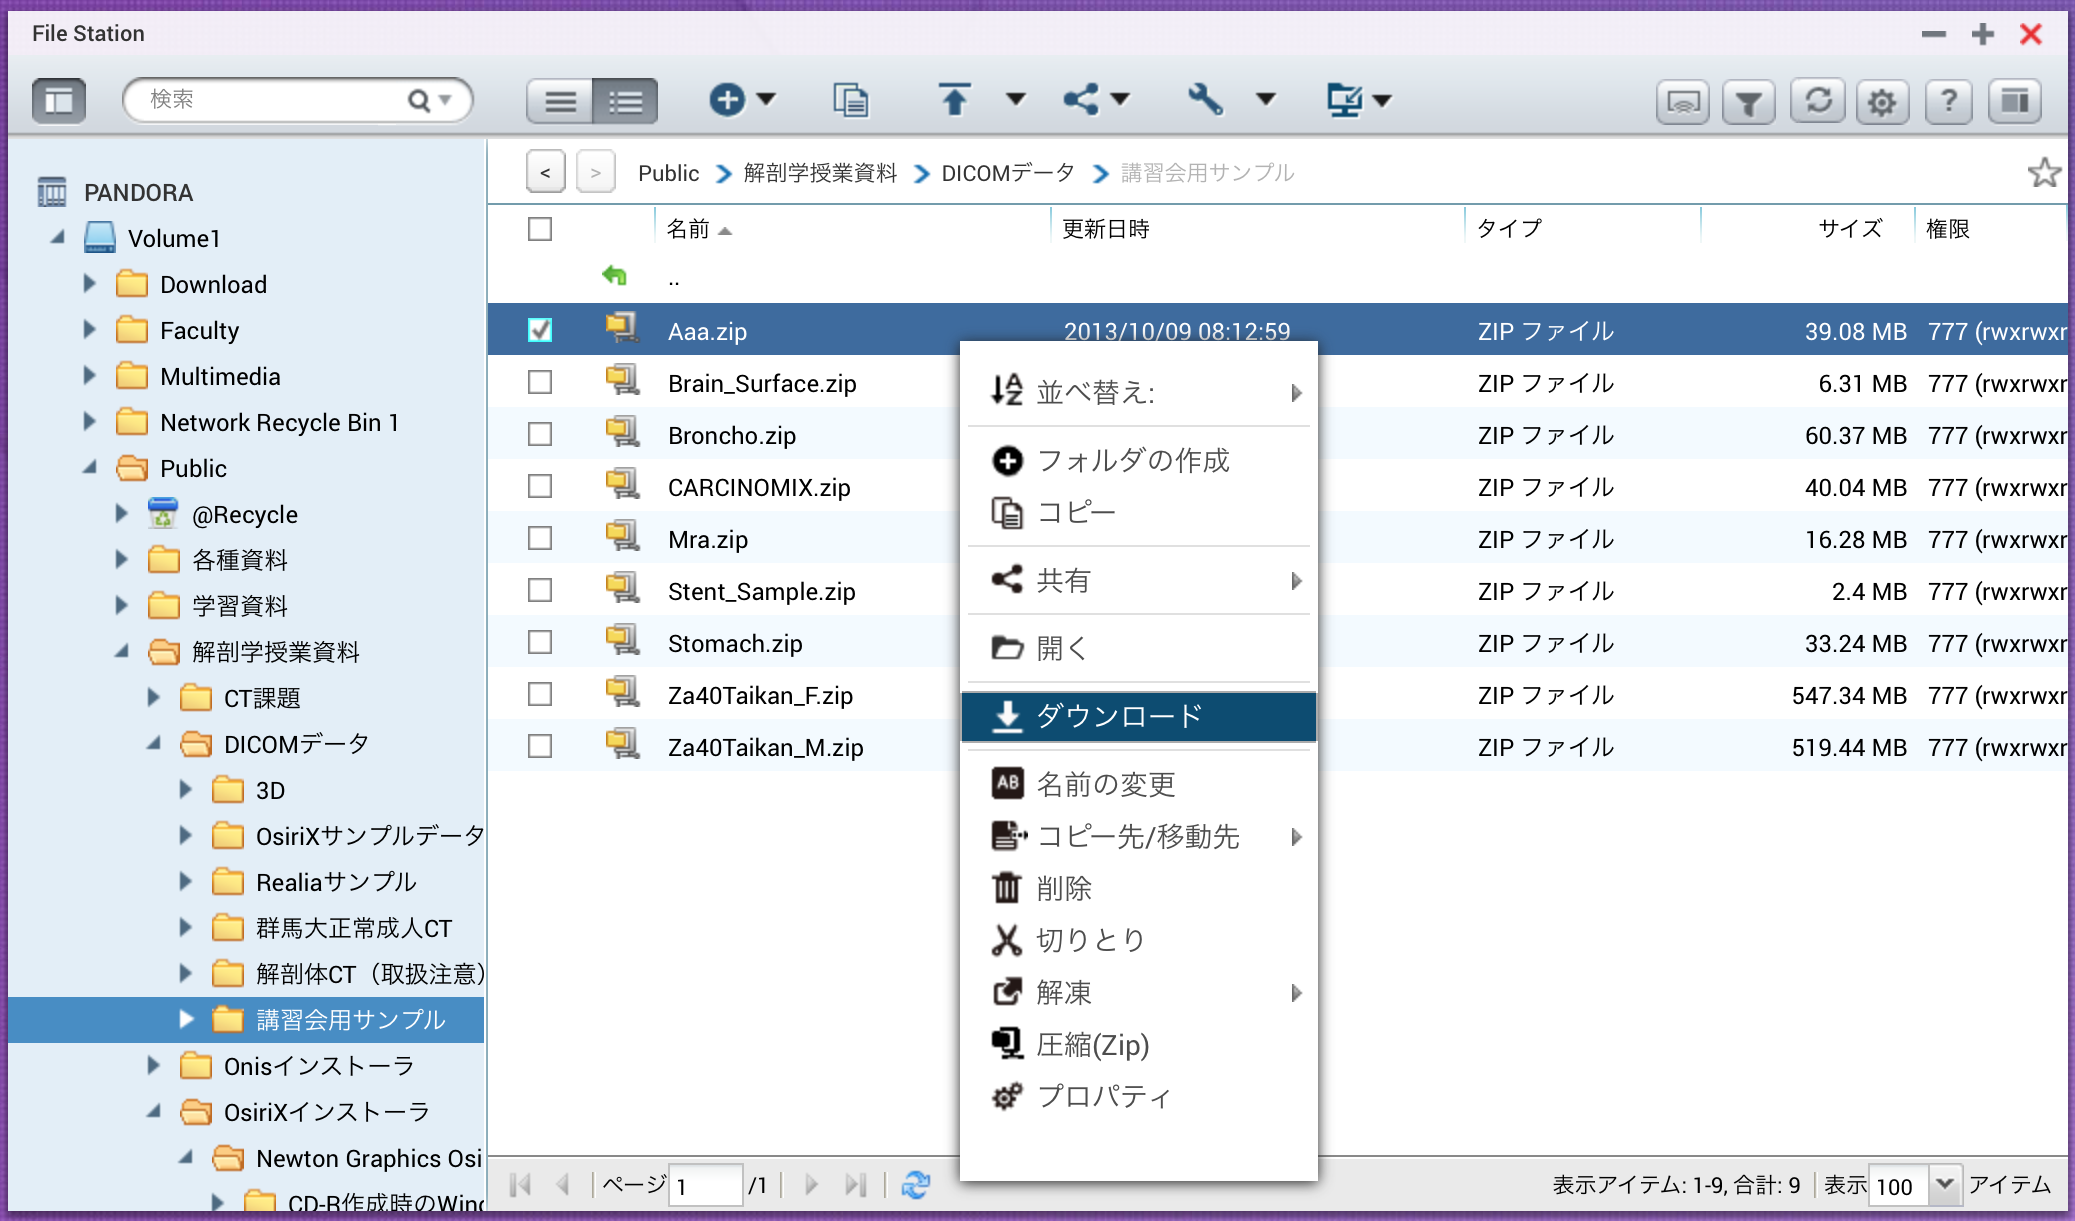This screenshot has width=2075, height=1221.
Task: Open the upload dropdown arrow
Action: click(1016, 99)
